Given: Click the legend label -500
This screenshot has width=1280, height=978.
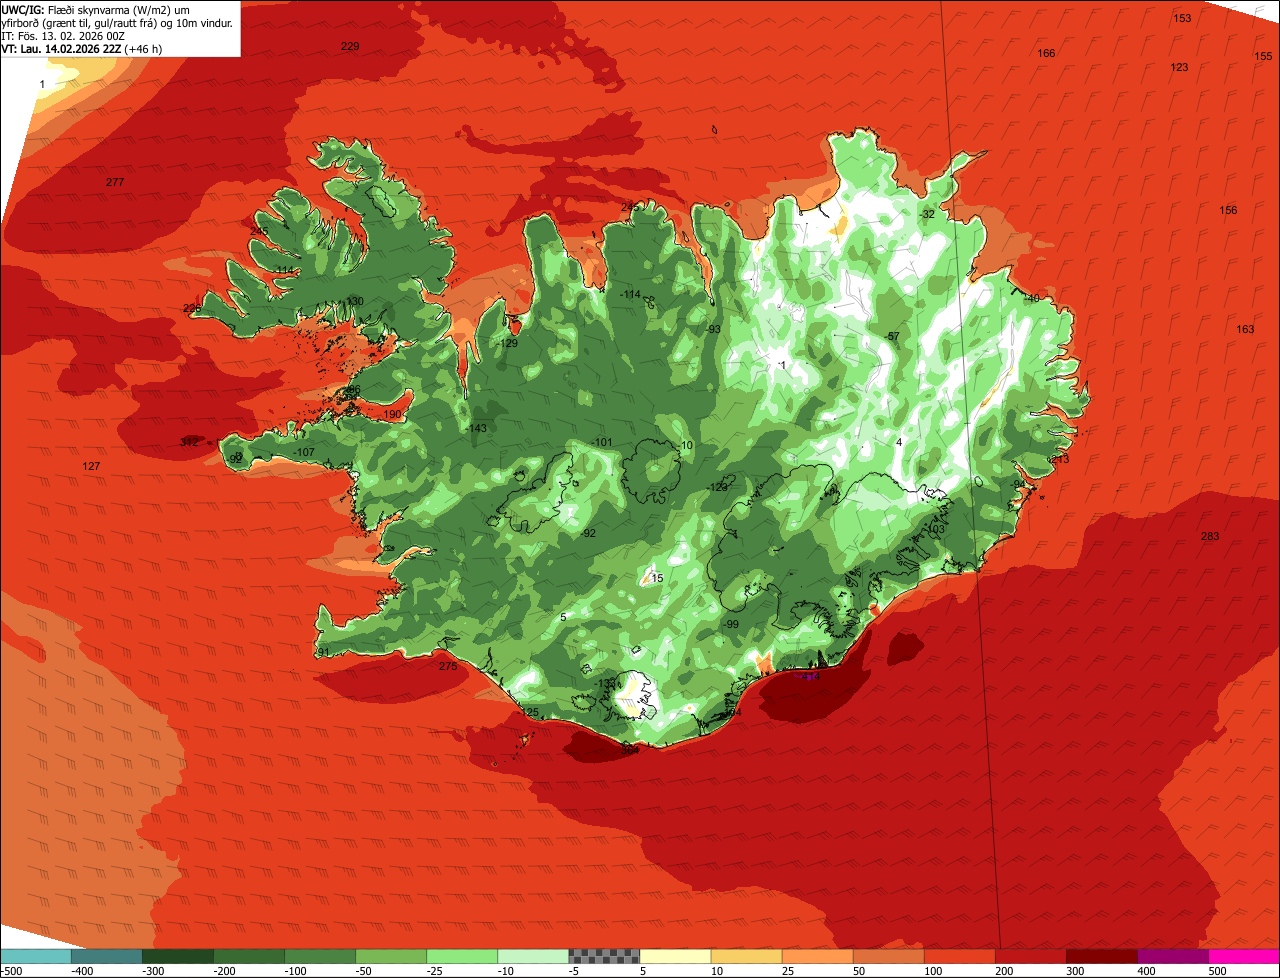Looking at the screenshot, I should tap(10, 970).
